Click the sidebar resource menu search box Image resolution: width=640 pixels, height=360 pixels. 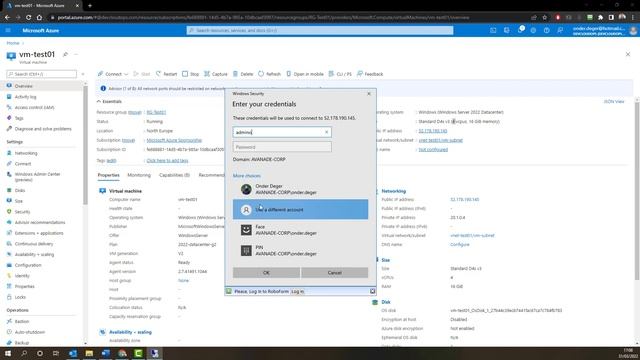[x=42, y=74]
